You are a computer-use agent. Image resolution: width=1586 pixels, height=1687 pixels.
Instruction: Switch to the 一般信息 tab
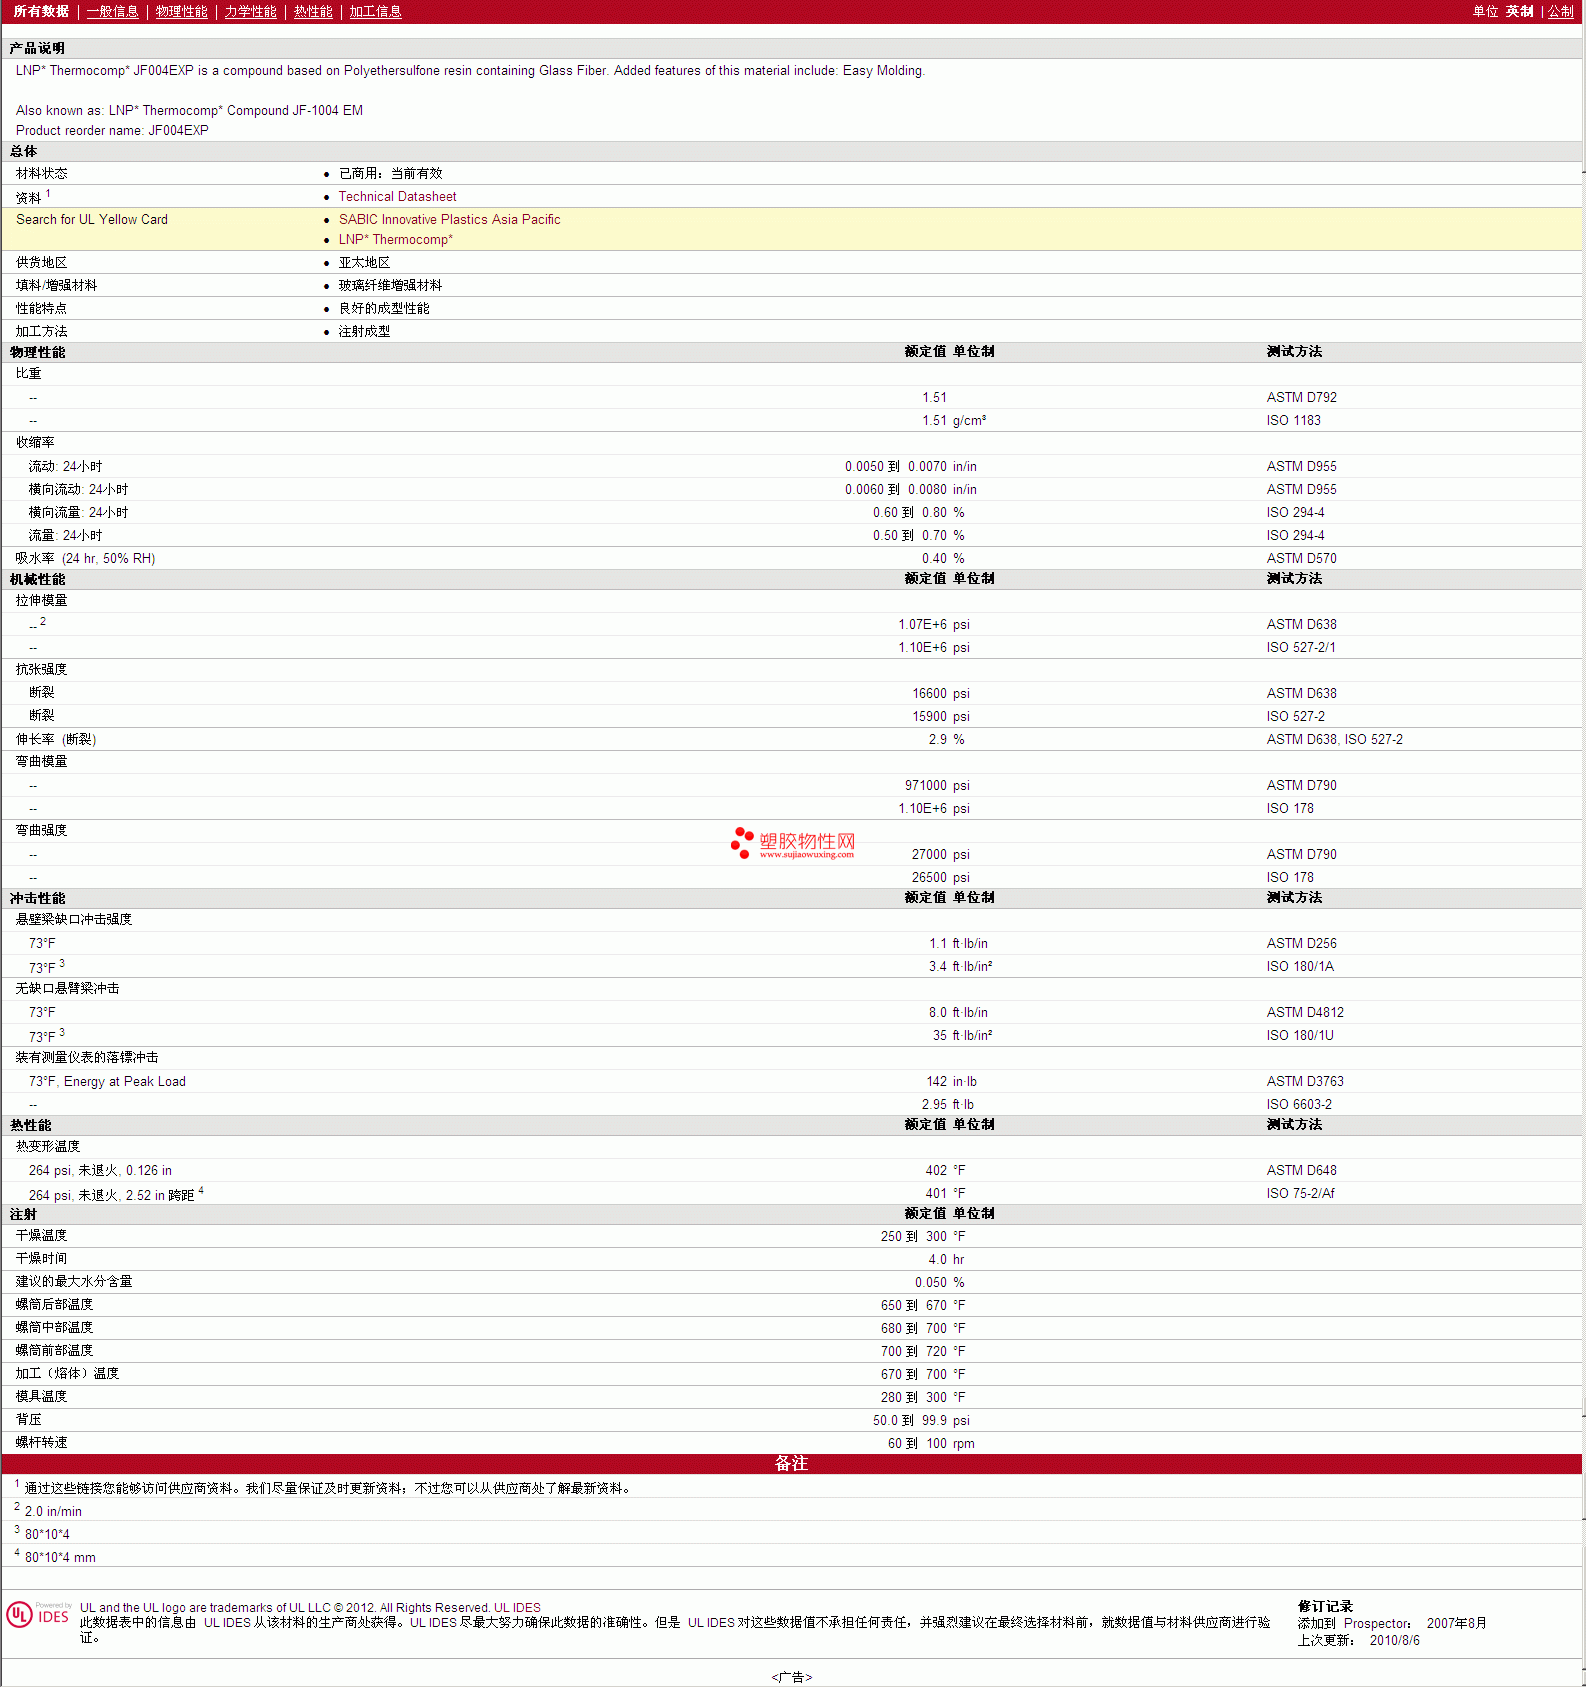point(112,12)
